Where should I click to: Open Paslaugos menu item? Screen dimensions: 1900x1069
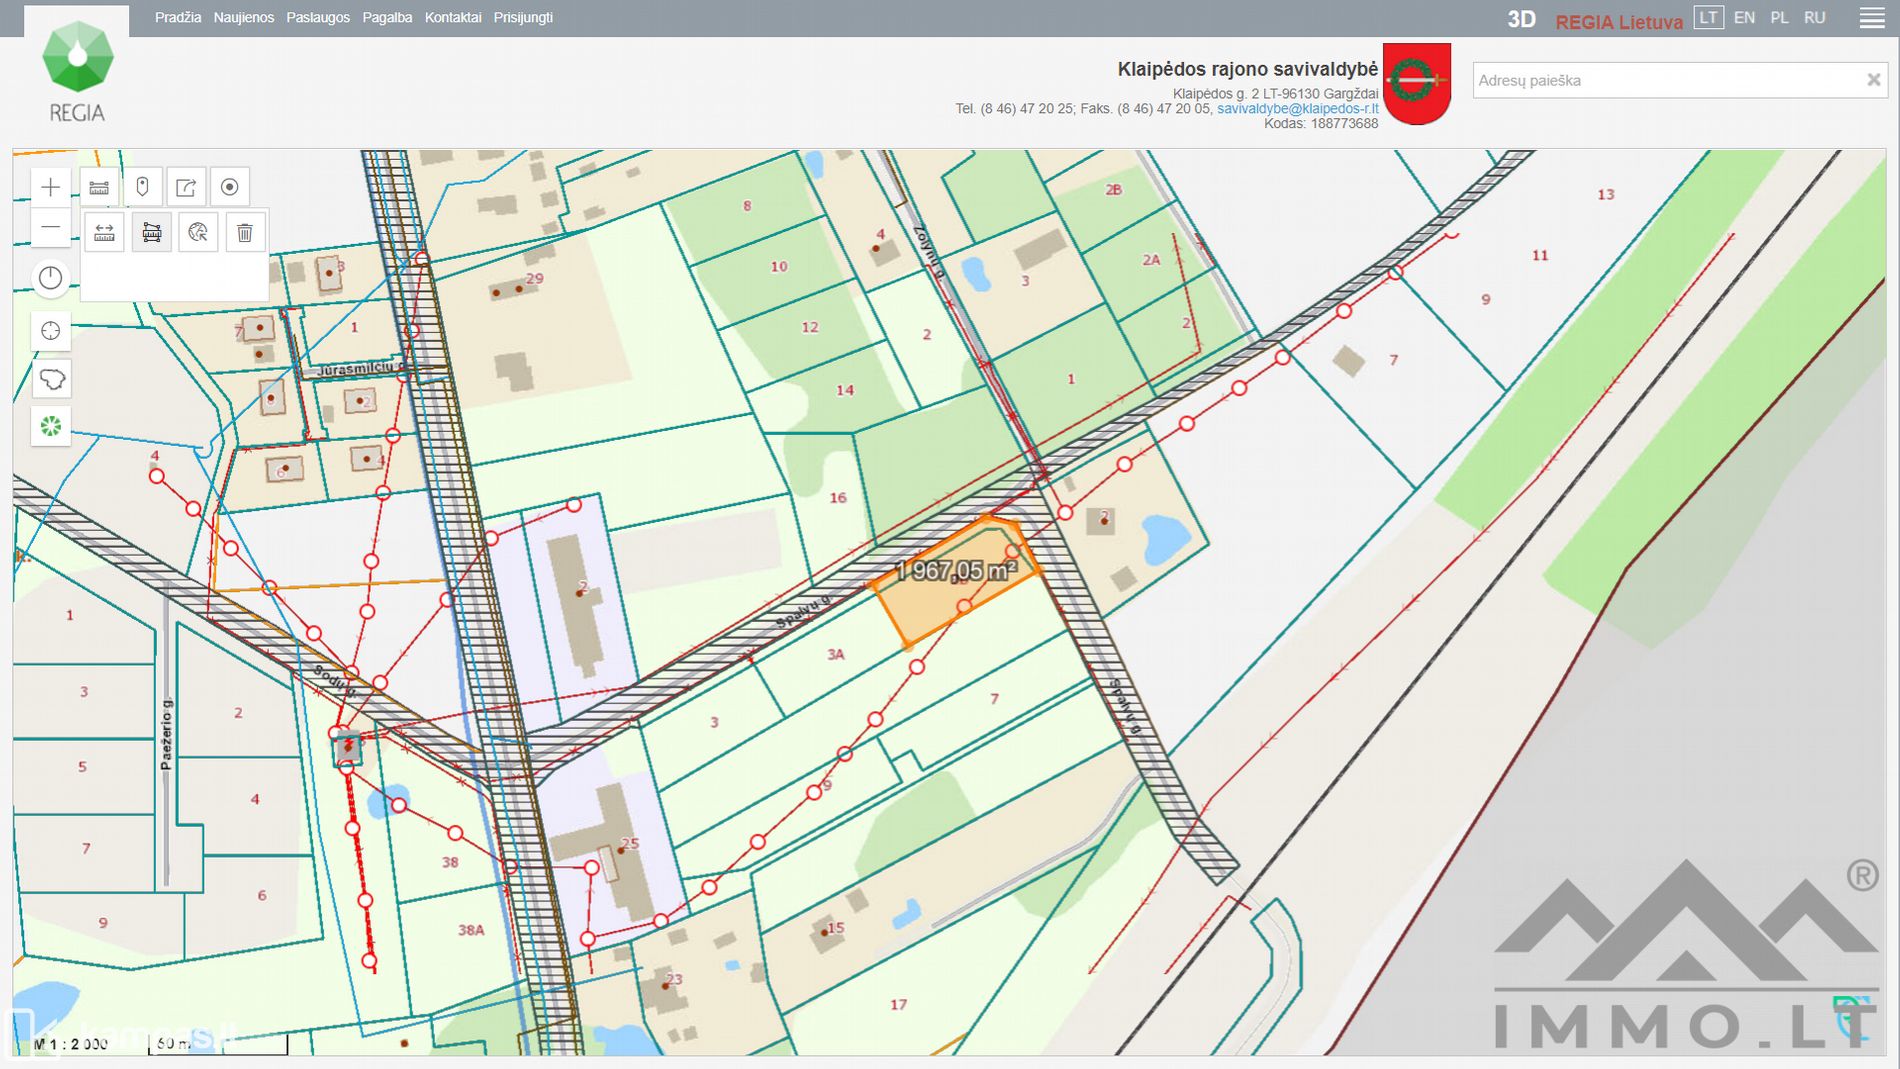(x=318, y=18)
